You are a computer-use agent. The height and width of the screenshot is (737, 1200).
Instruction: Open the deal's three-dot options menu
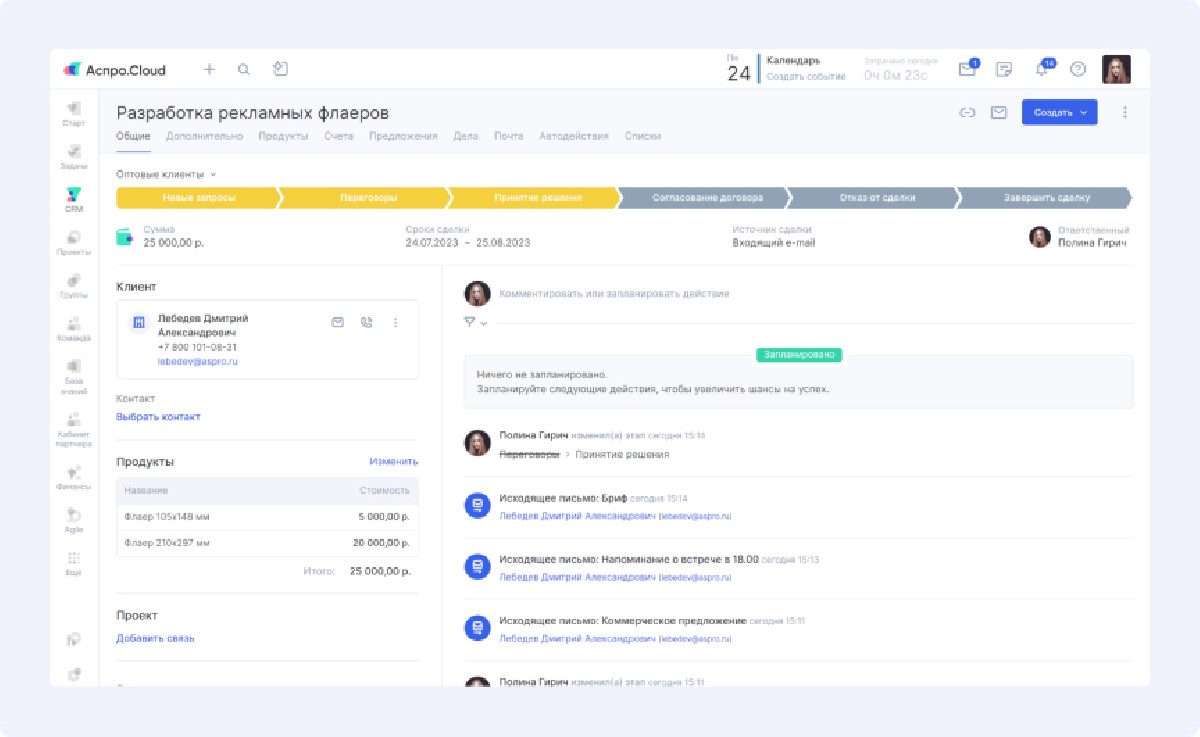point(1125,113)
